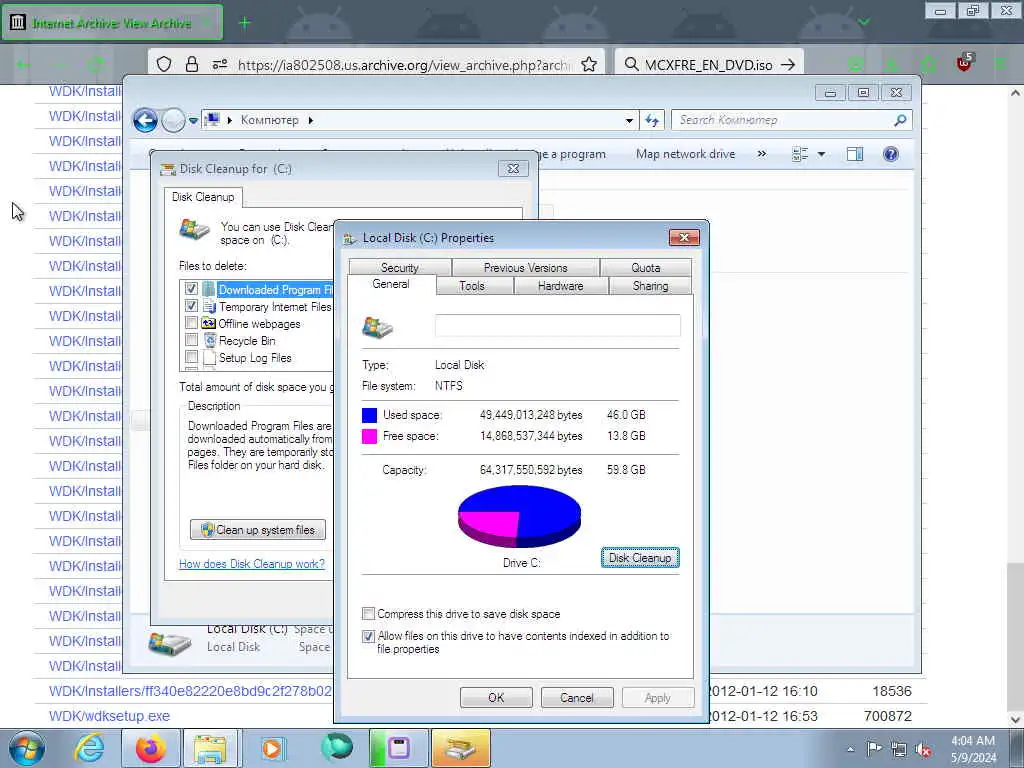Check the Offline webpages checkbox
Screen dimensions: 1024x768
pos(191,323)
